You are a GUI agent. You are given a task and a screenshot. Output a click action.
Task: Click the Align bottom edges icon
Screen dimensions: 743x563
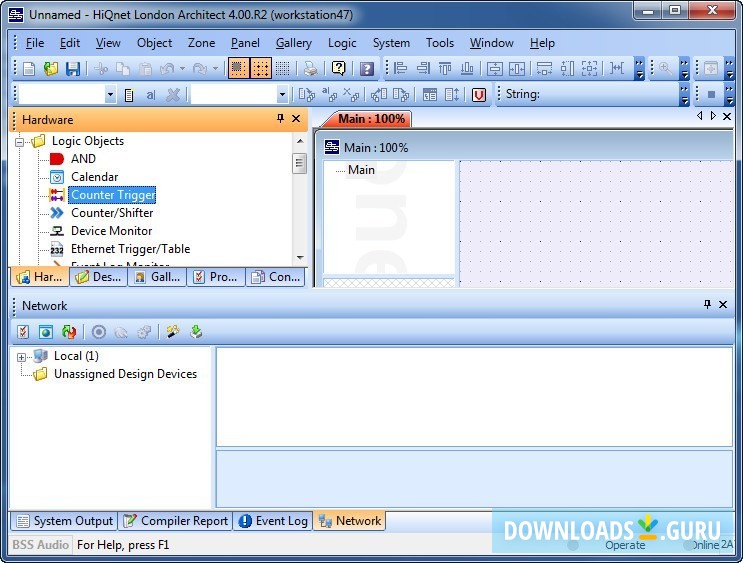(467, 69)
